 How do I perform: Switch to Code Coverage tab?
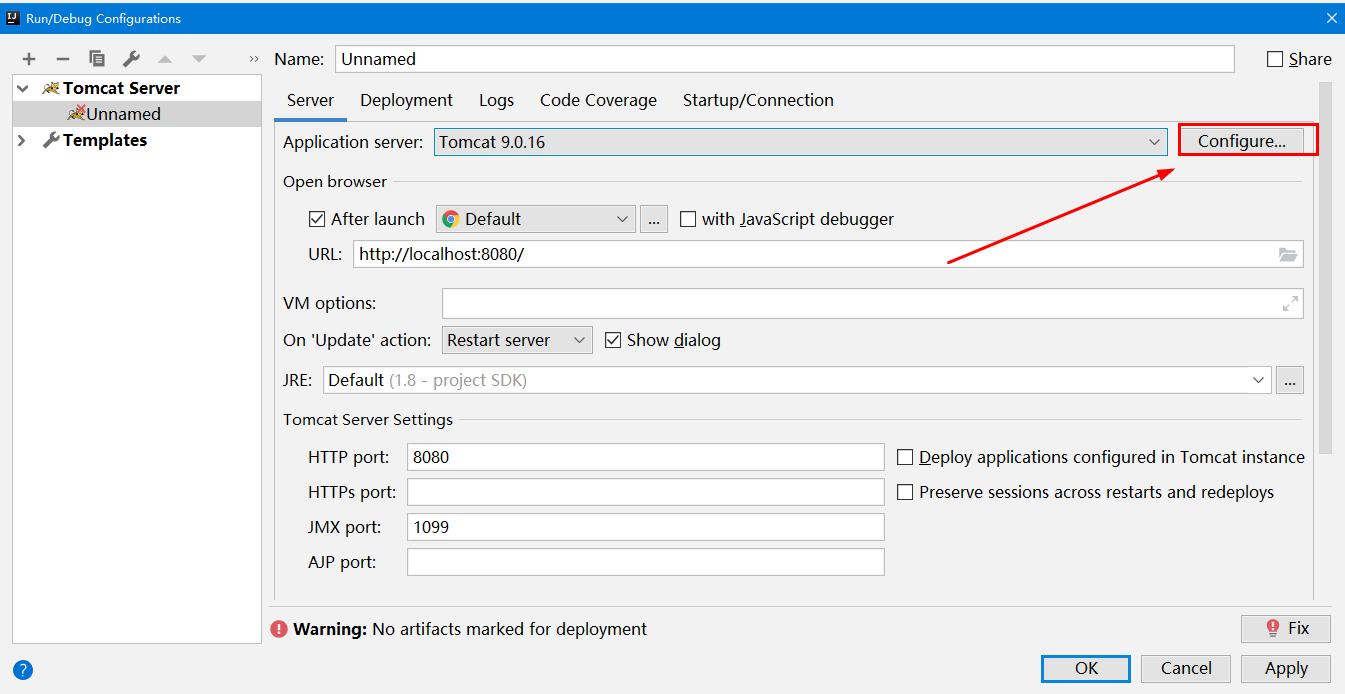(x=598, y=100)
